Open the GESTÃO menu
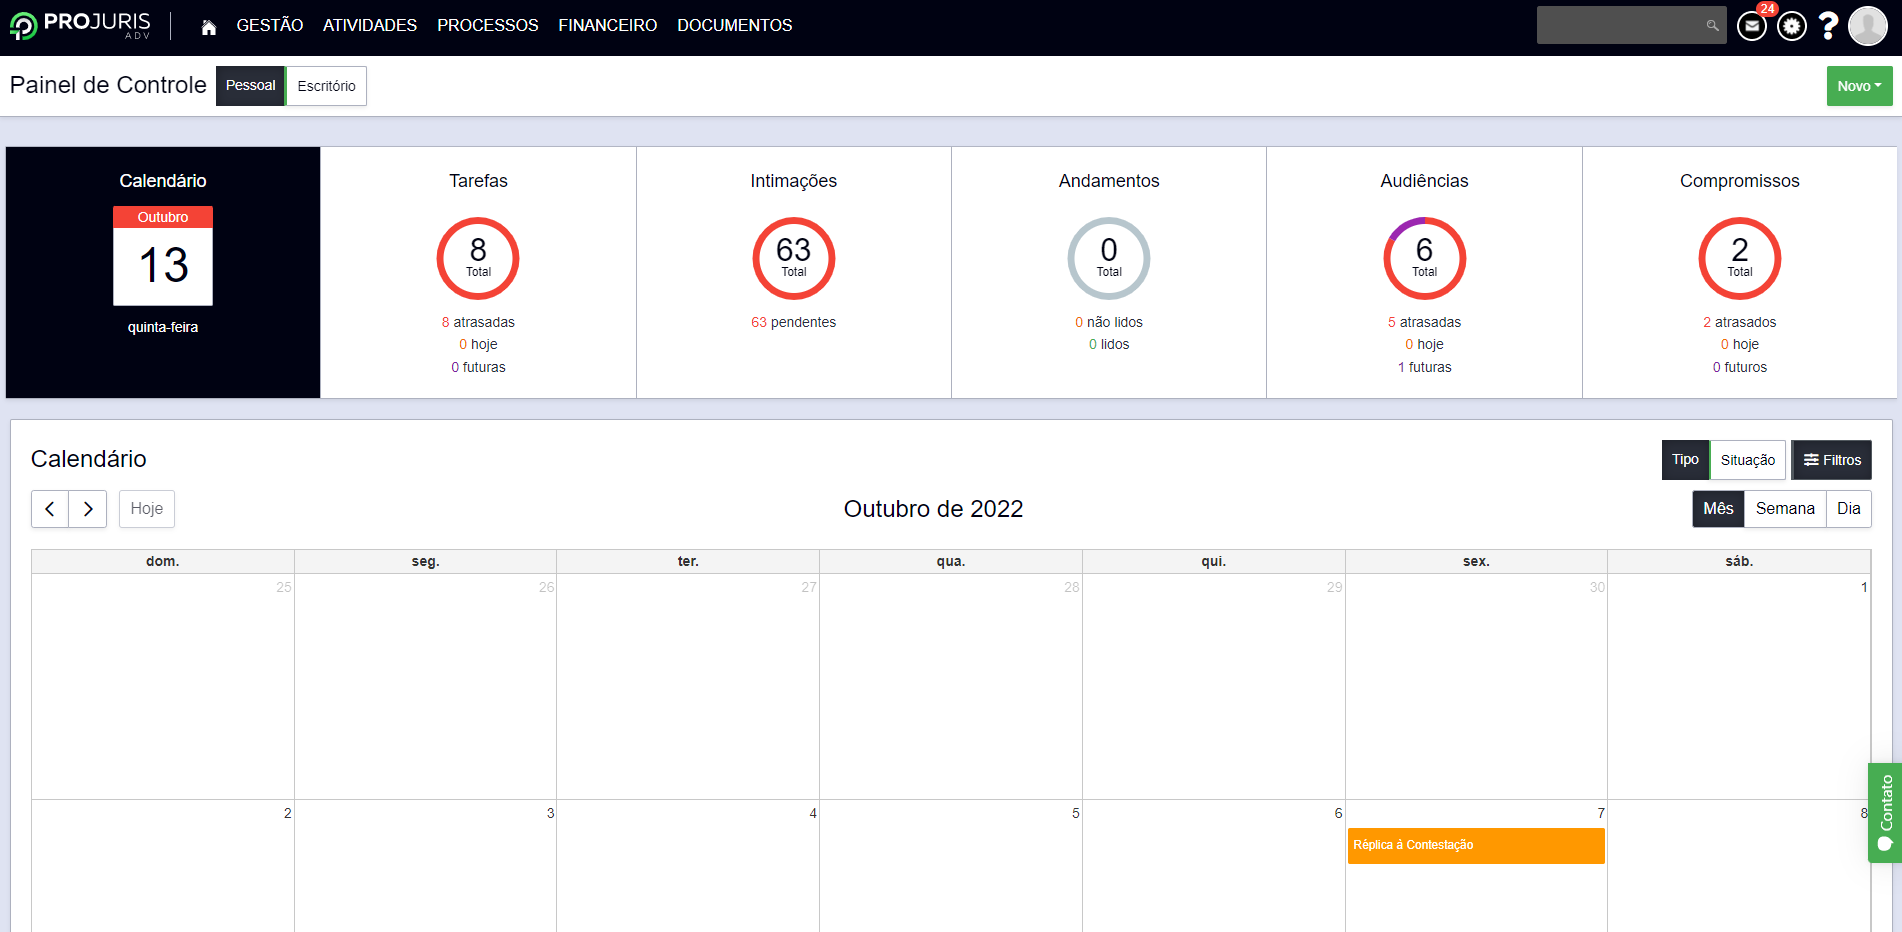 (270, 26)
